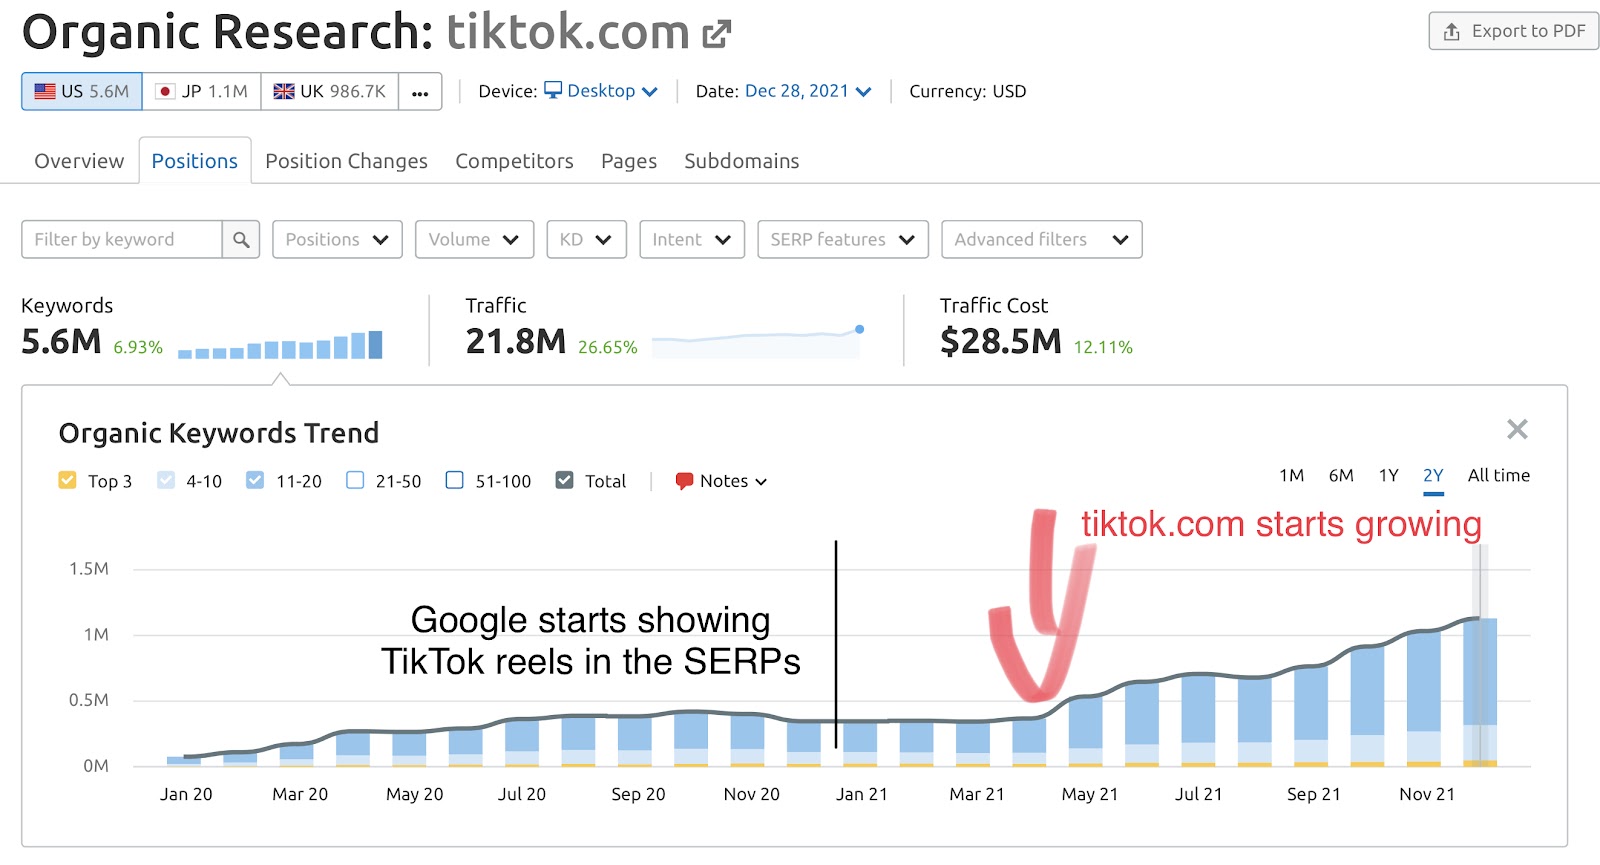Close the Organic Keywords Trend panel
Image resolution: width=1600 pixels, height=865 pixels.
[x=1517, y=429]
